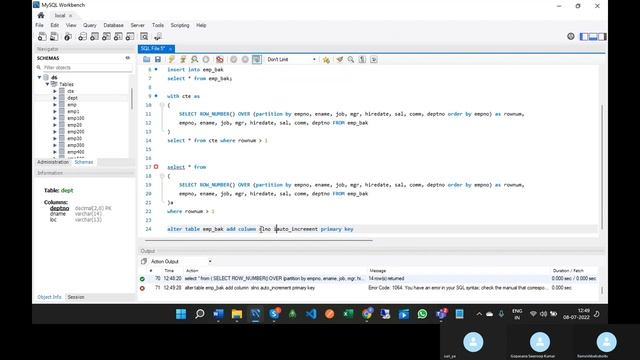Search table data icon in main toolbar
Viewport: 640px width, 360px height.
tap(144, 37)
